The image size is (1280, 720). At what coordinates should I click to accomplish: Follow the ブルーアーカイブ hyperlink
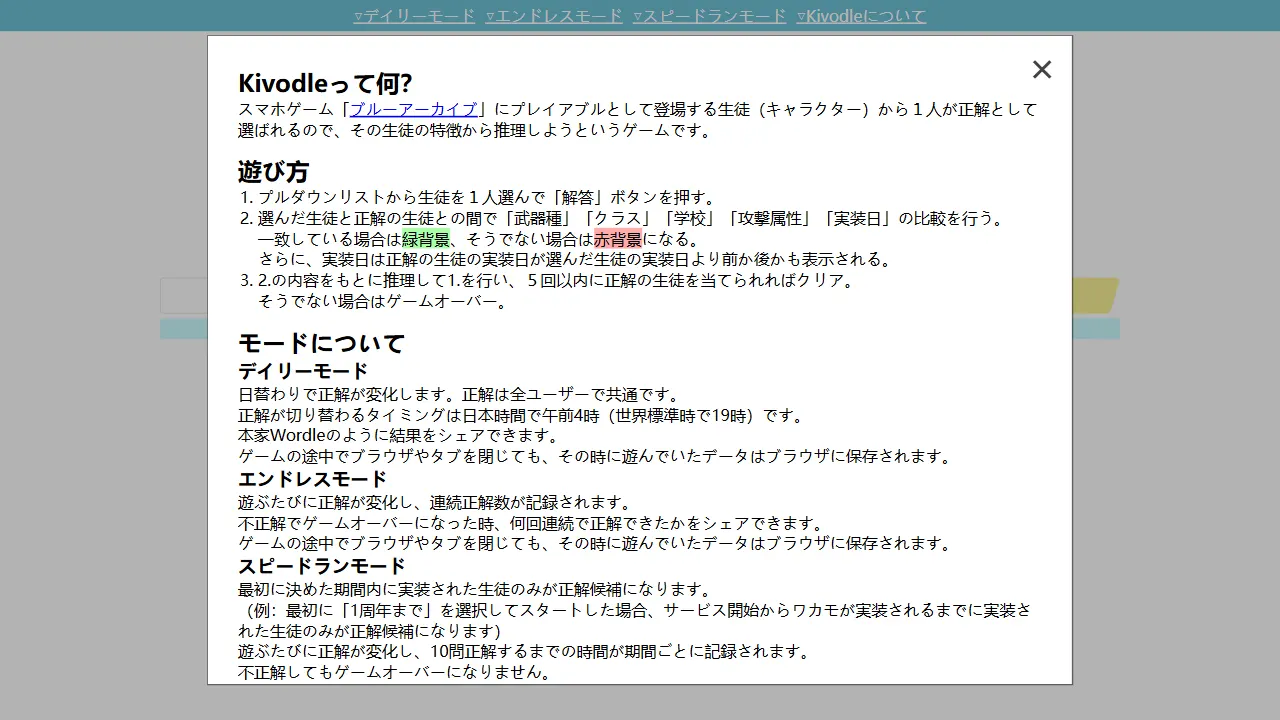point(414,109)
